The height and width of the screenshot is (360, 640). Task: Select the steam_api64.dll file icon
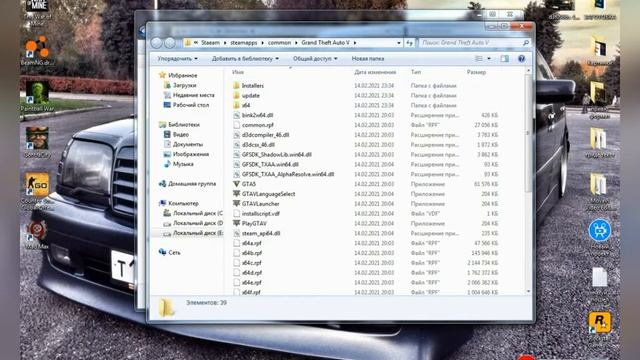[236, 233]
